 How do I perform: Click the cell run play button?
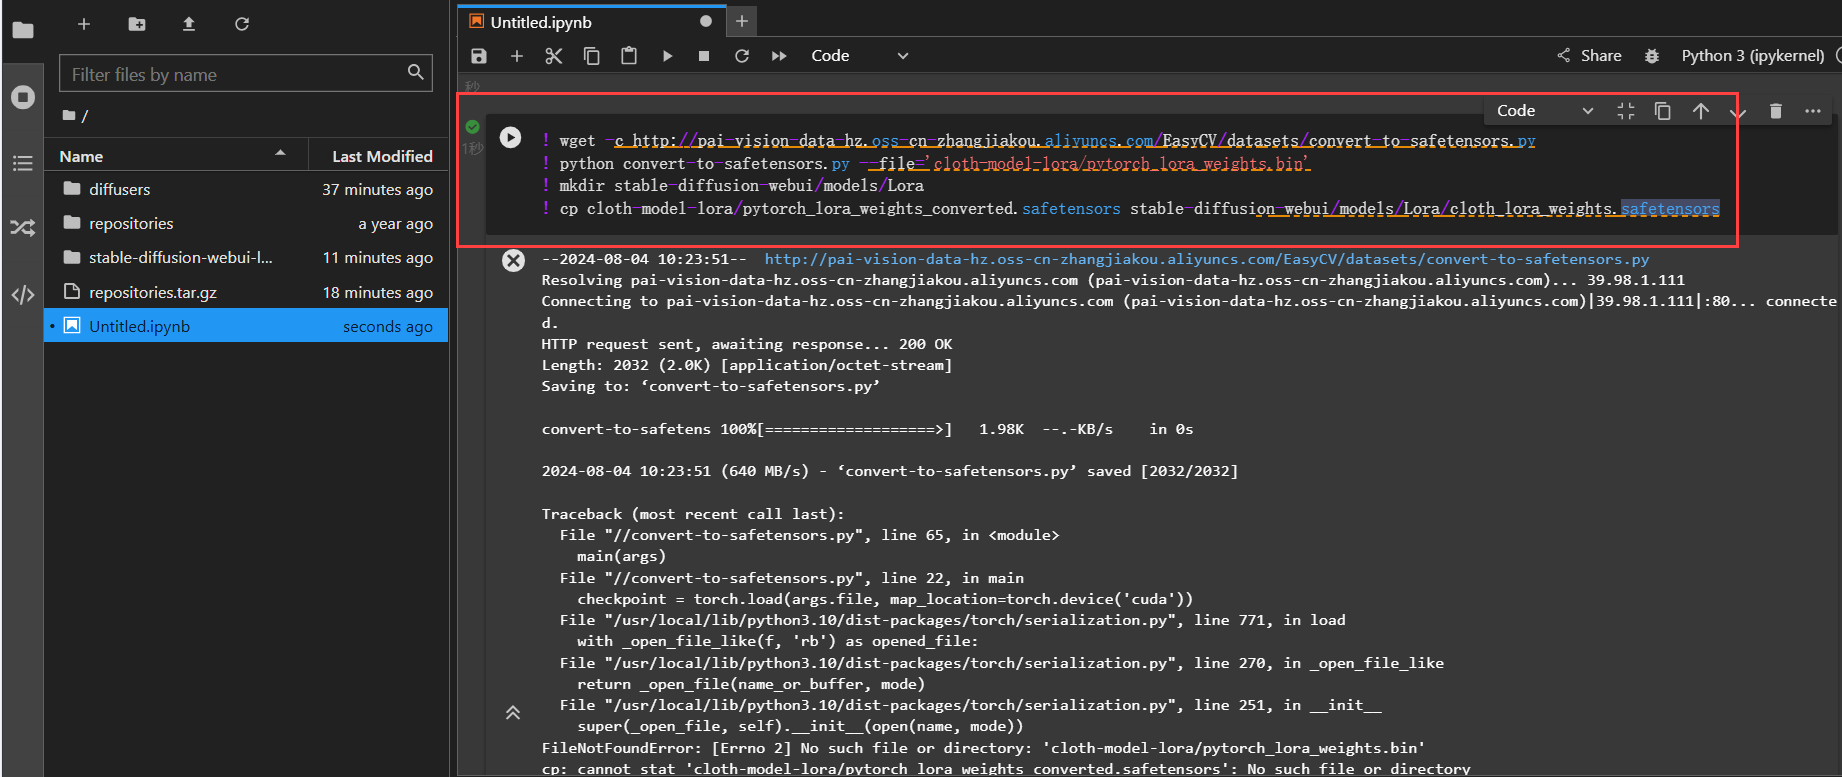(x=510, y=137)
